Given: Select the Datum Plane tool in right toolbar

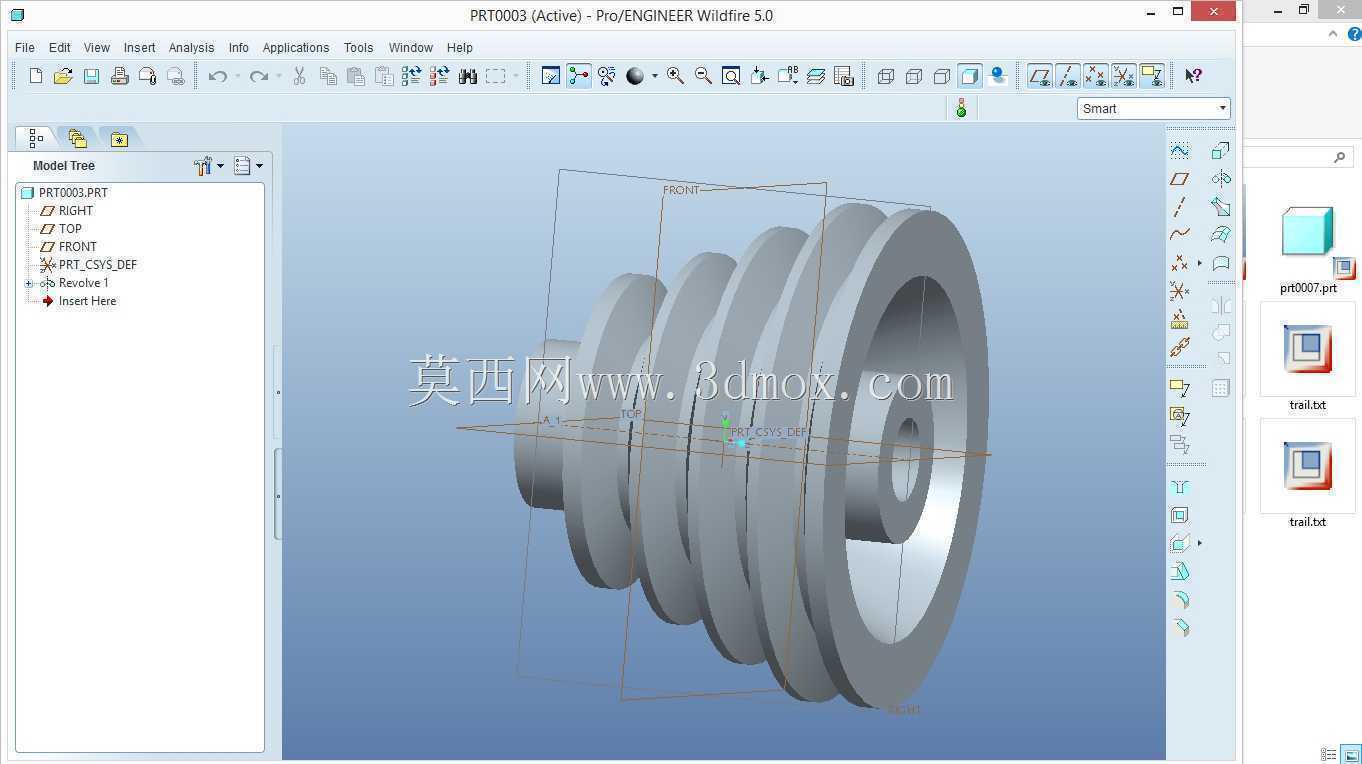Looking at the screenshot, I should tap(1180, 178).
